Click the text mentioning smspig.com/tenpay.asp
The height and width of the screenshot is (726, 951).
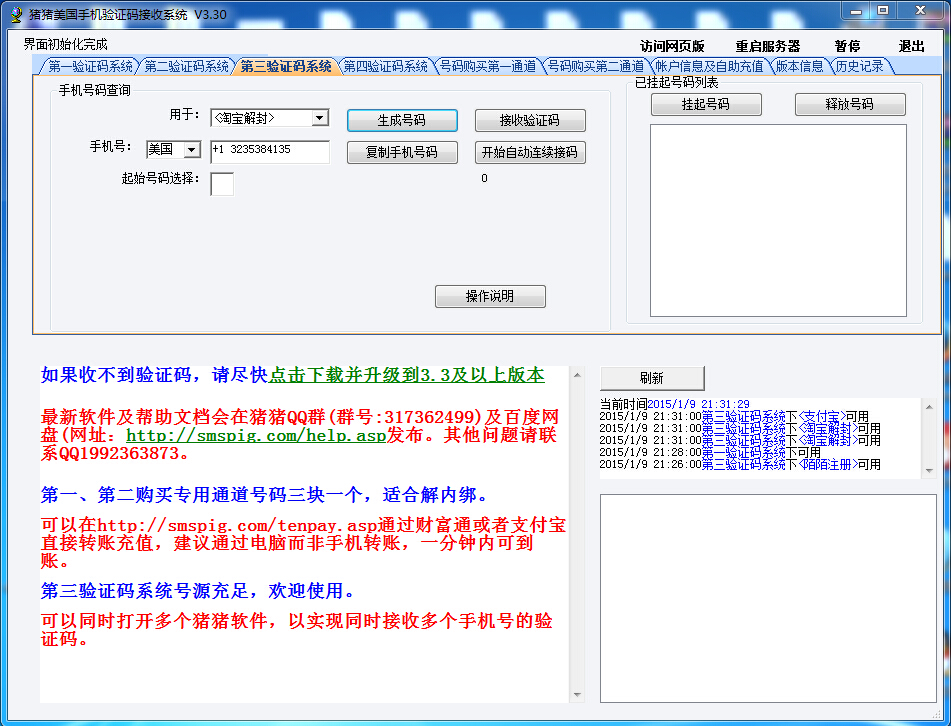(x=303, y=543)
